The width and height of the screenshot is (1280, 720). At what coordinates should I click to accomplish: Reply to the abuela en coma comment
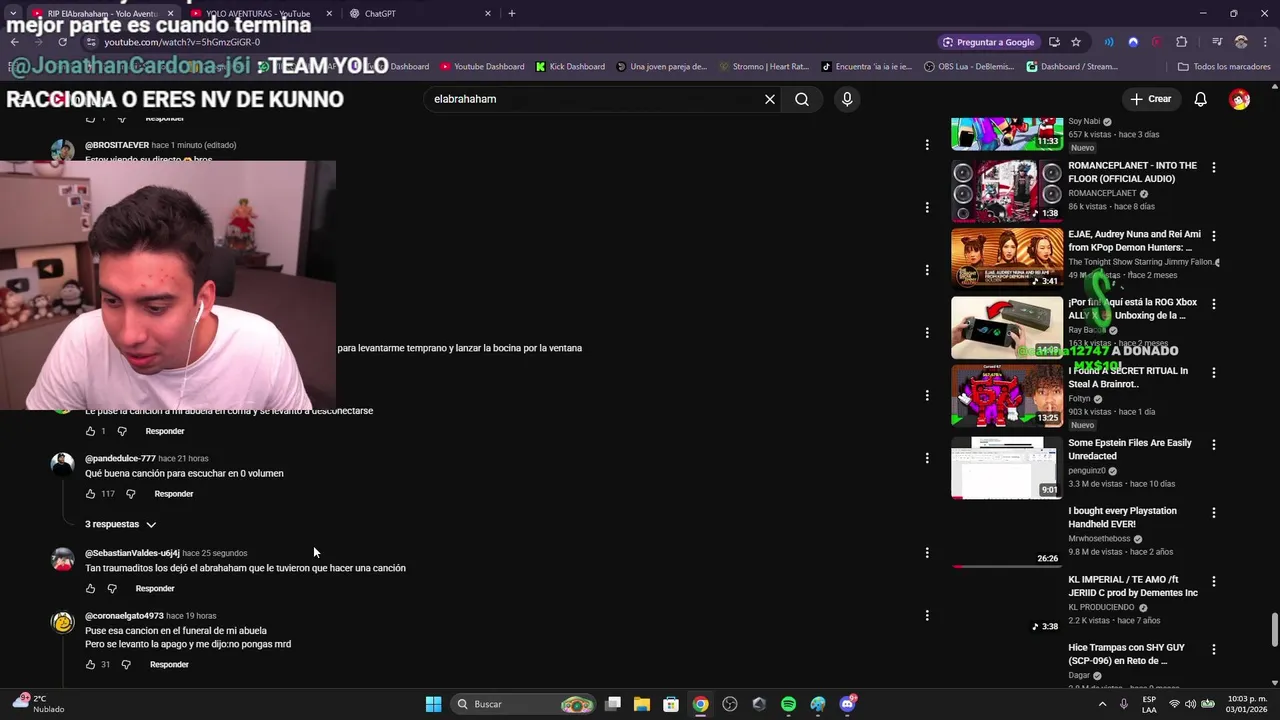[165, 432]
